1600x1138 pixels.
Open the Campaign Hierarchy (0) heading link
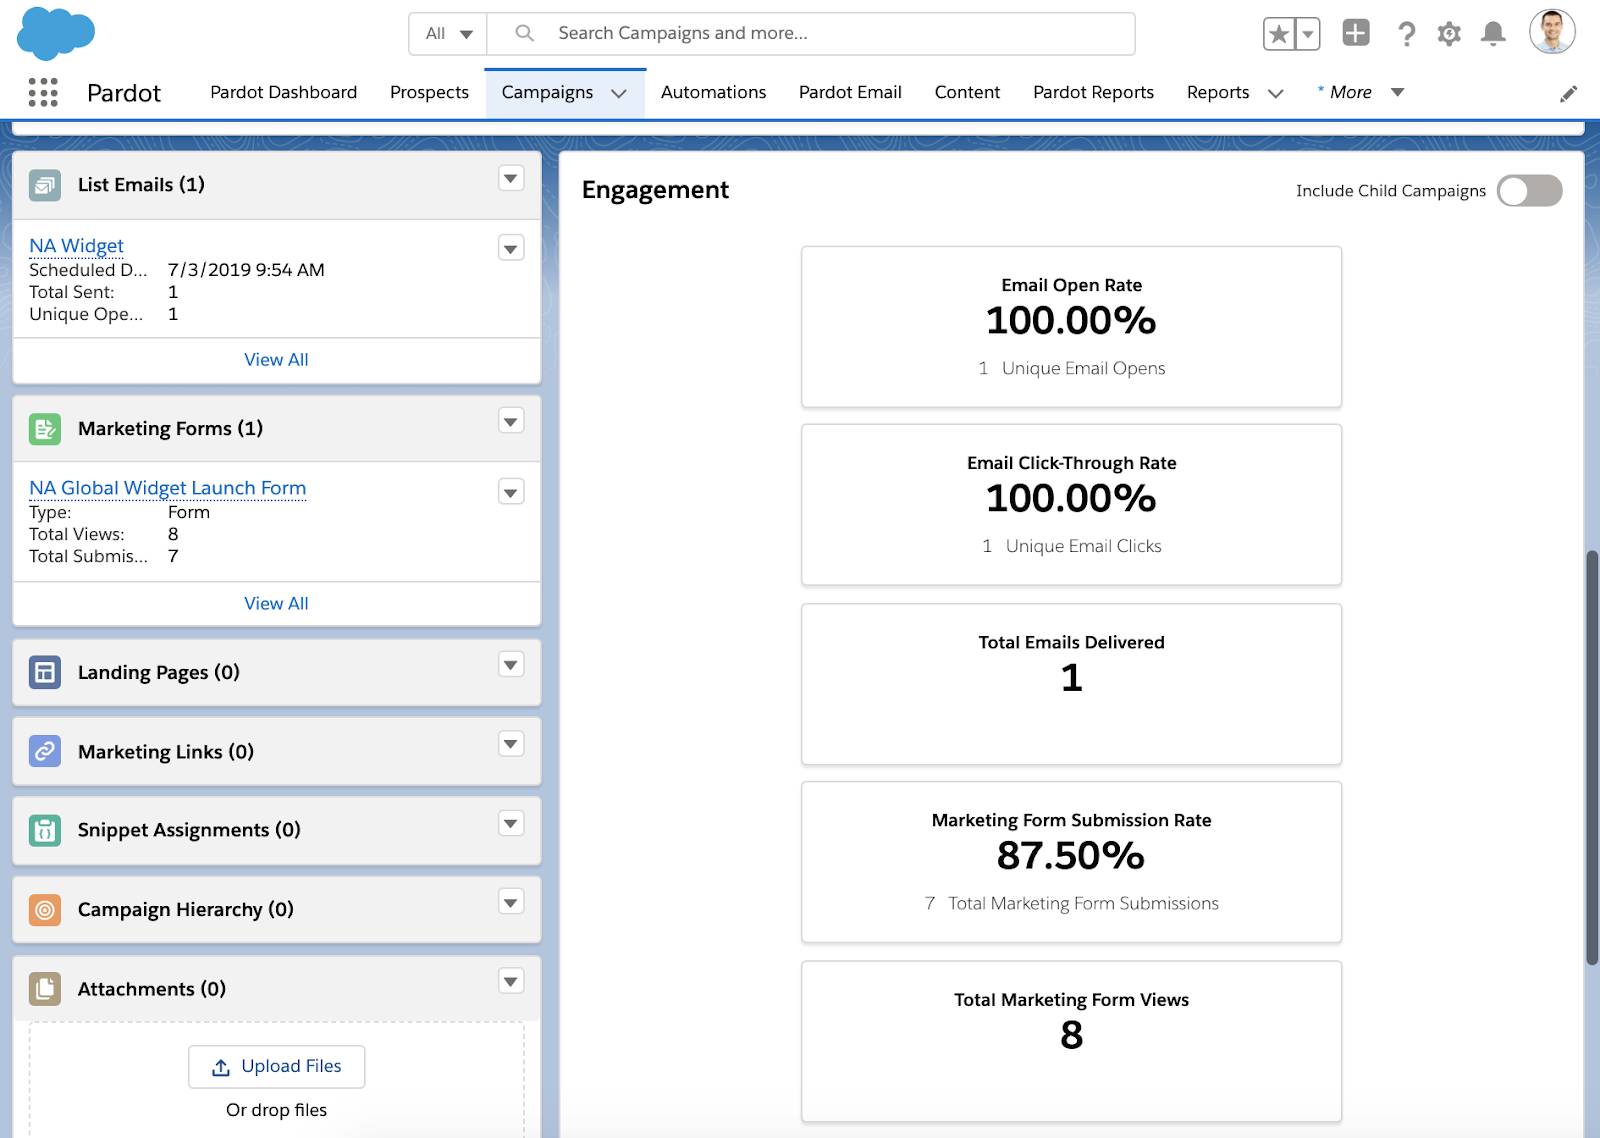coord(186,910)
